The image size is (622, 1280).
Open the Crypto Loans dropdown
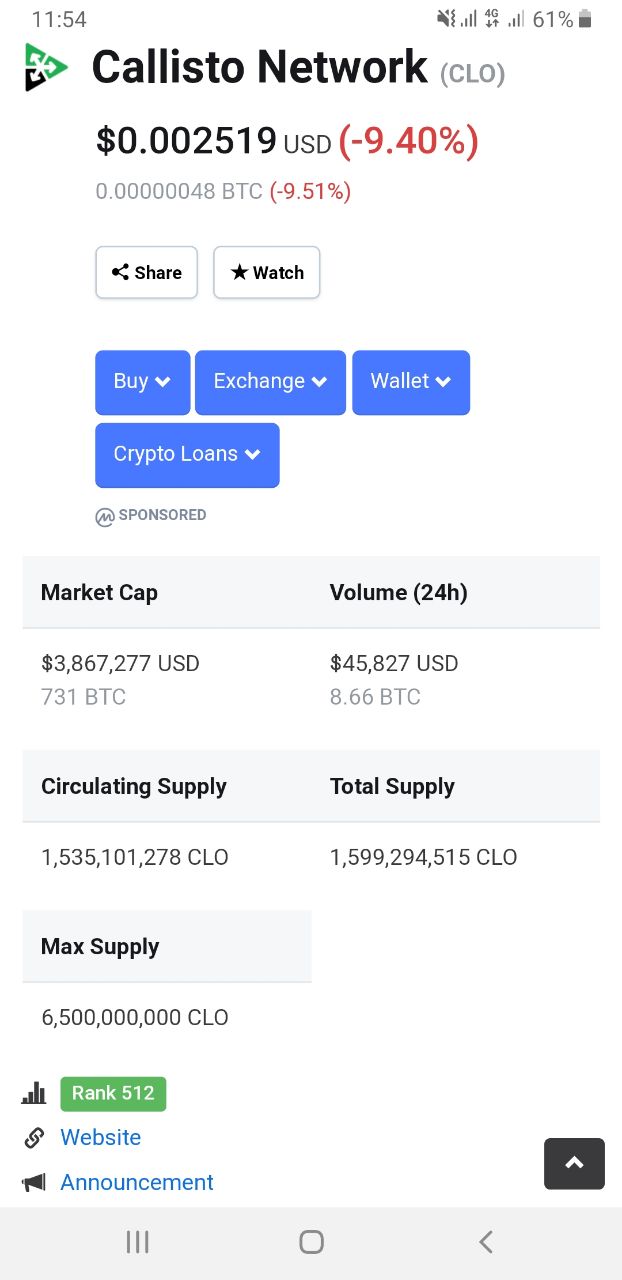pyautogui.click(x=187, y=455)
